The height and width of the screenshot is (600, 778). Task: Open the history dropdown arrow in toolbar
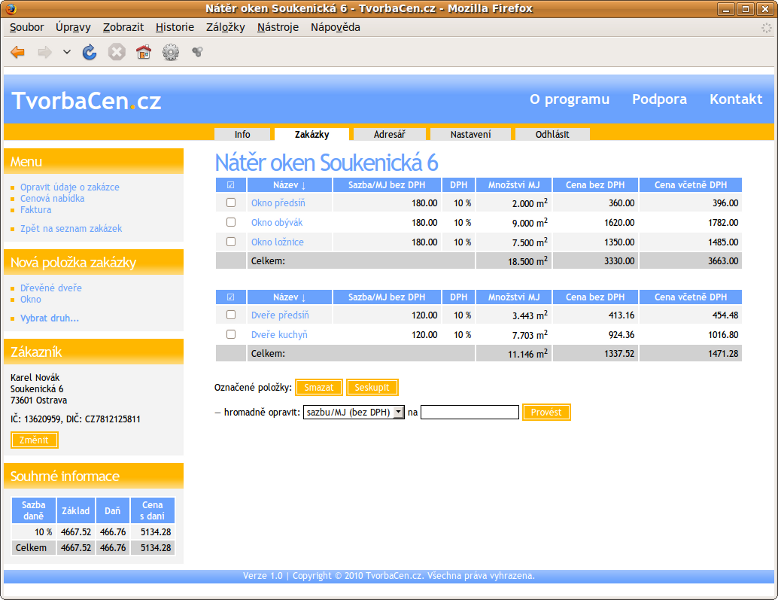click(x=67, y=52)
